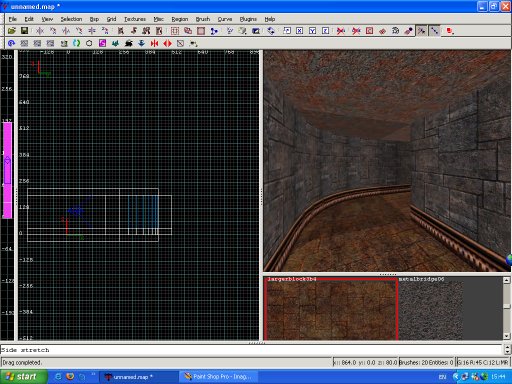
Task: Click Select Inside icon
Action: [159, 31]
